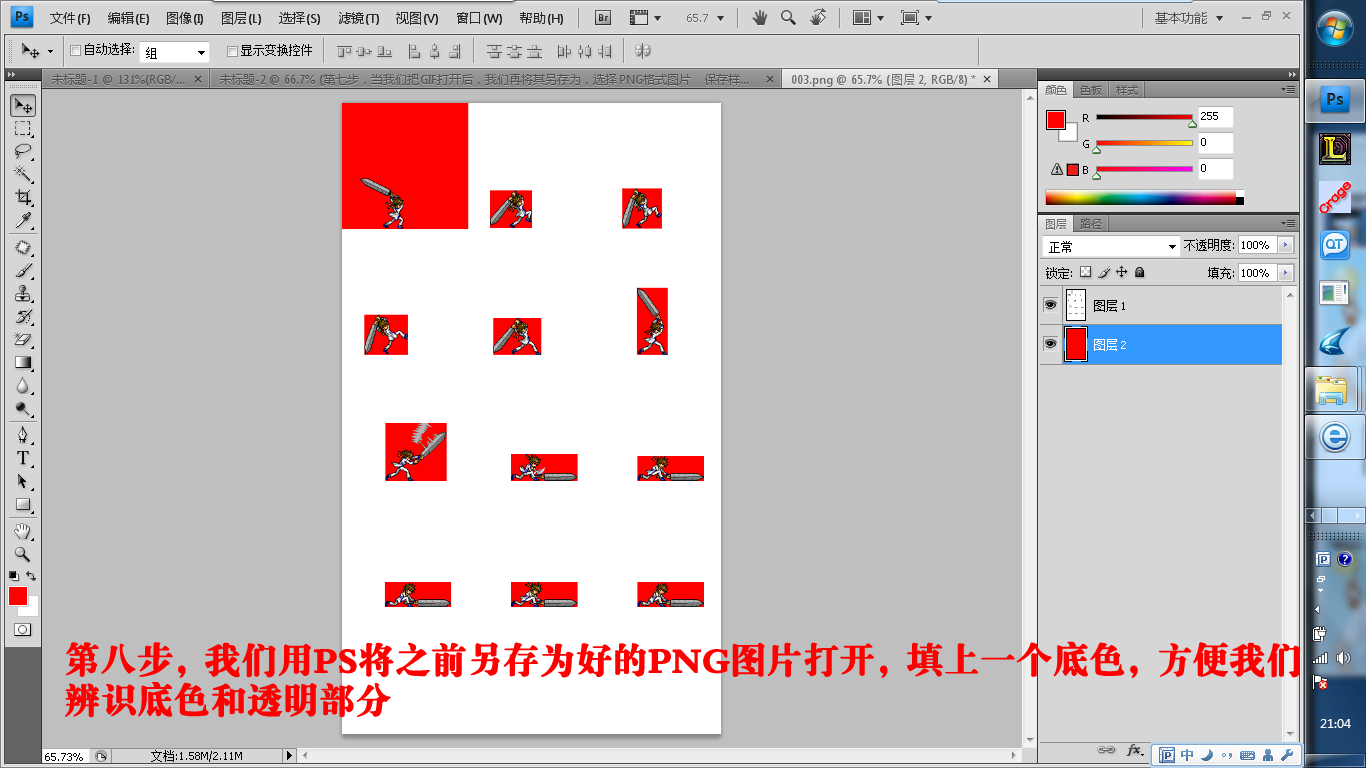Toggle lock transparent pixels

tap(1085, 272)
